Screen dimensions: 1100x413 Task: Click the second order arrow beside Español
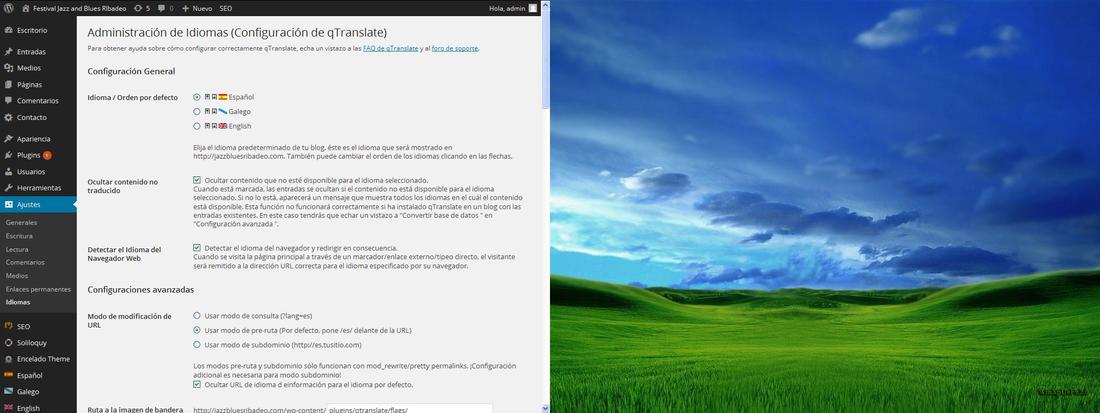[214, 97]
